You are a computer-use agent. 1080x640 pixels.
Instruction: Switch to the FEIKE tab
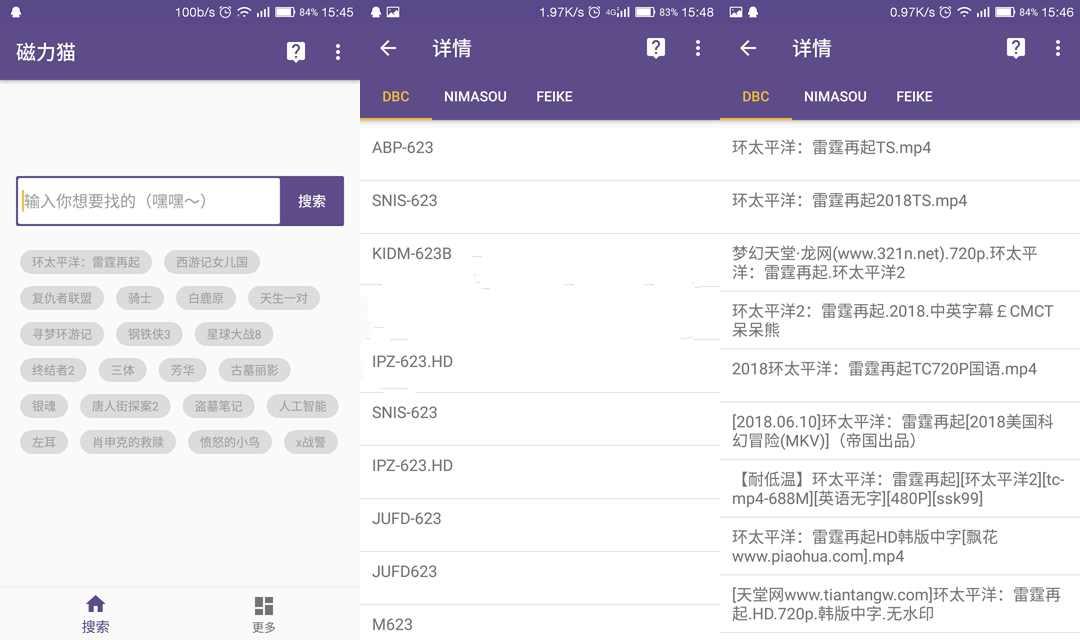tap(554, 97)
